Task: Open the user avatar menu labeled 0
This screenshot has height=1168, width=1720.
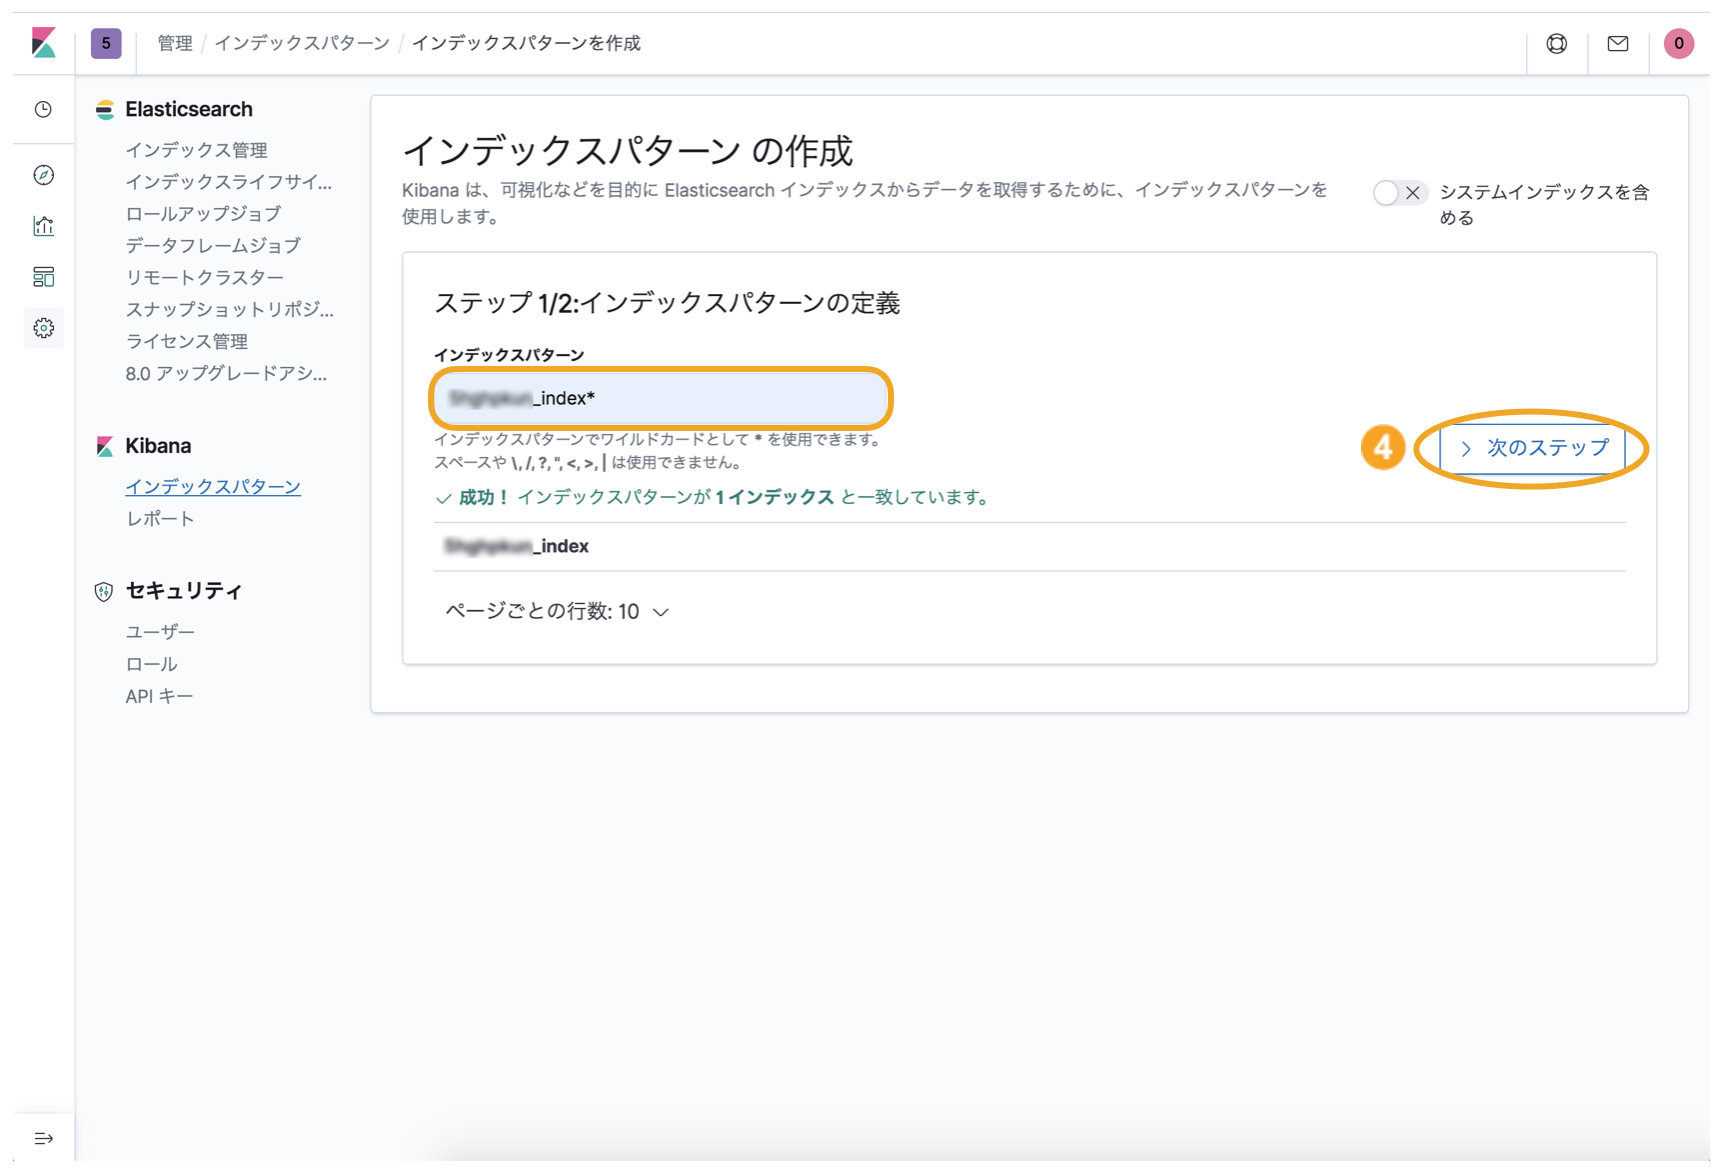Action: coord(1679,43)
